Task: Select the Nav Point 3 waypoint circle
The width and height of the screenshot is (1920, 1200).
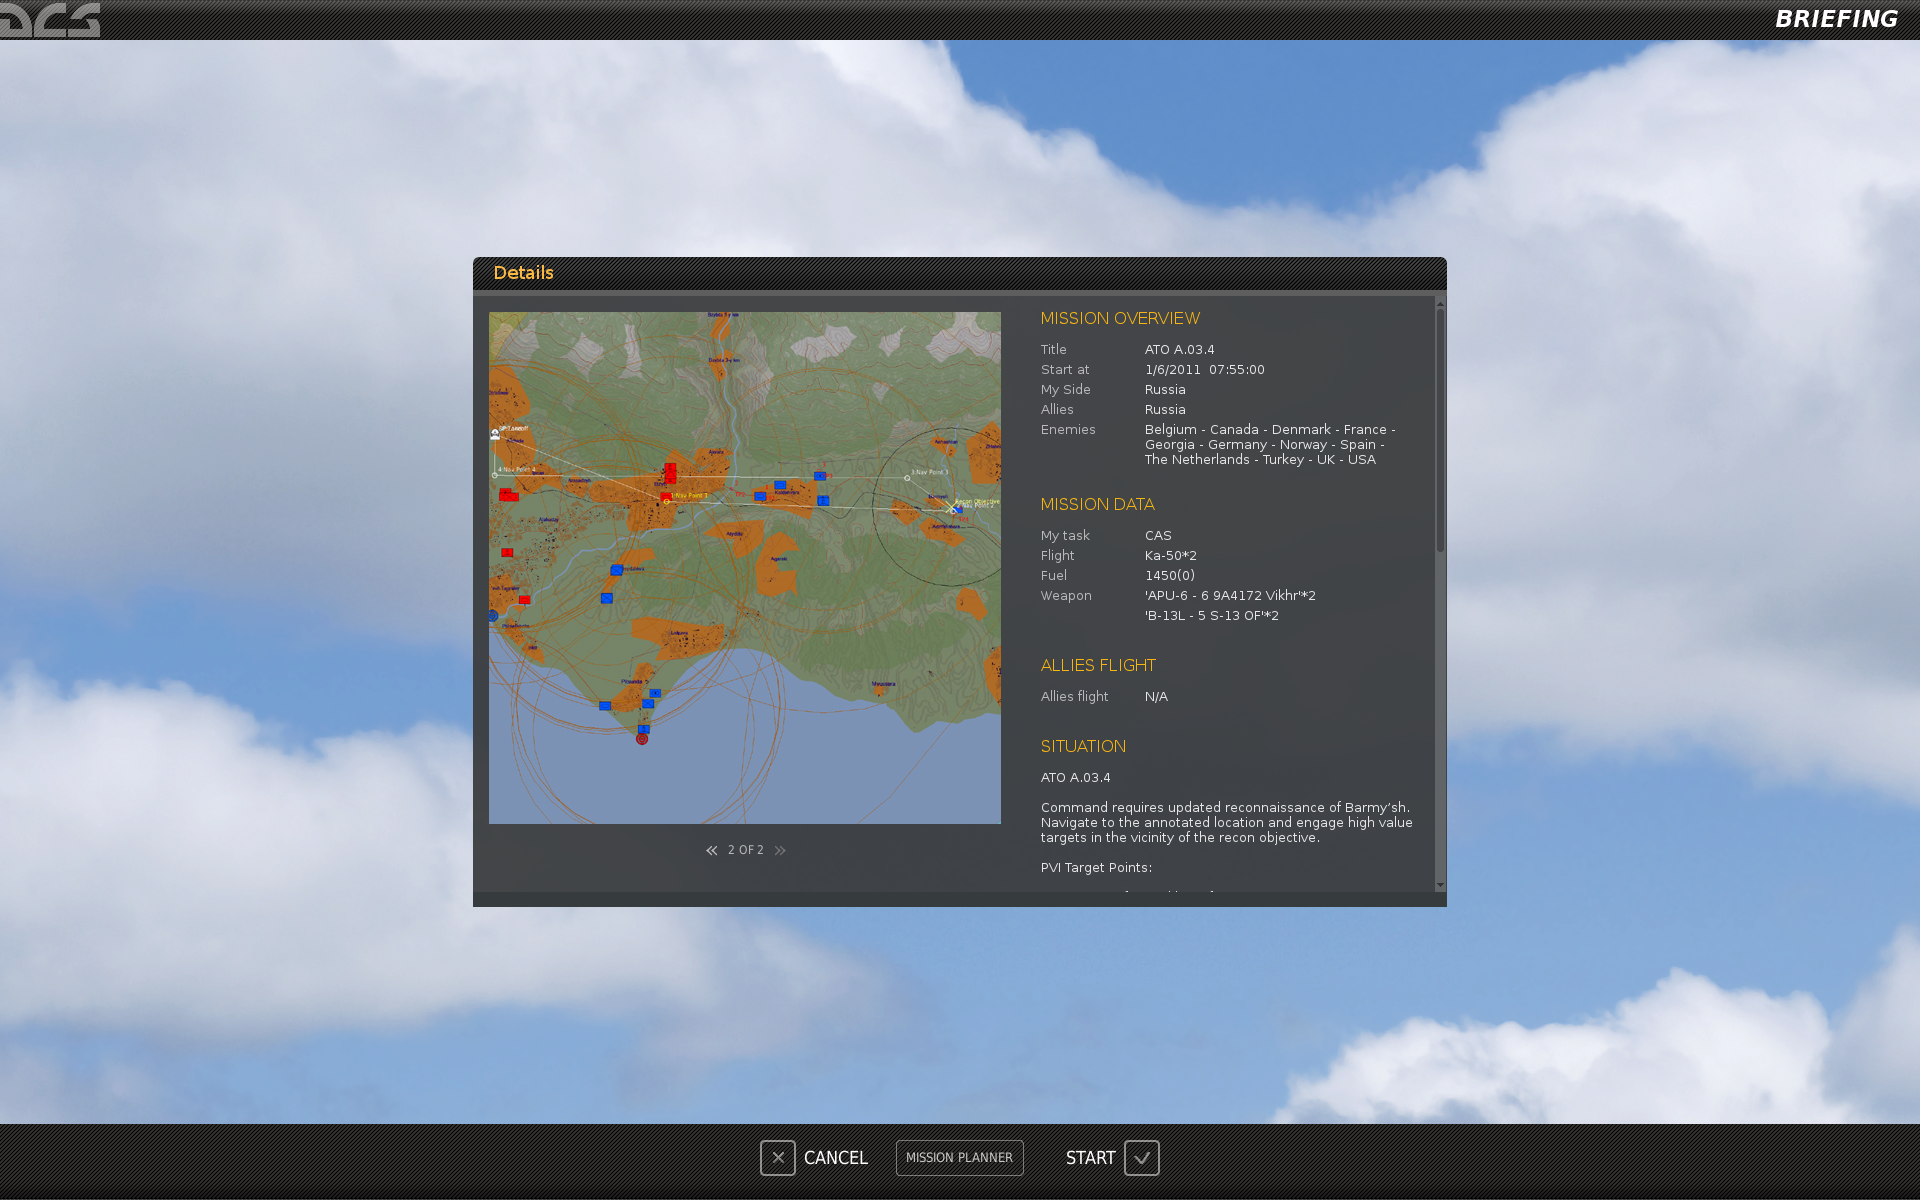Action: click(x=907, y=478)
